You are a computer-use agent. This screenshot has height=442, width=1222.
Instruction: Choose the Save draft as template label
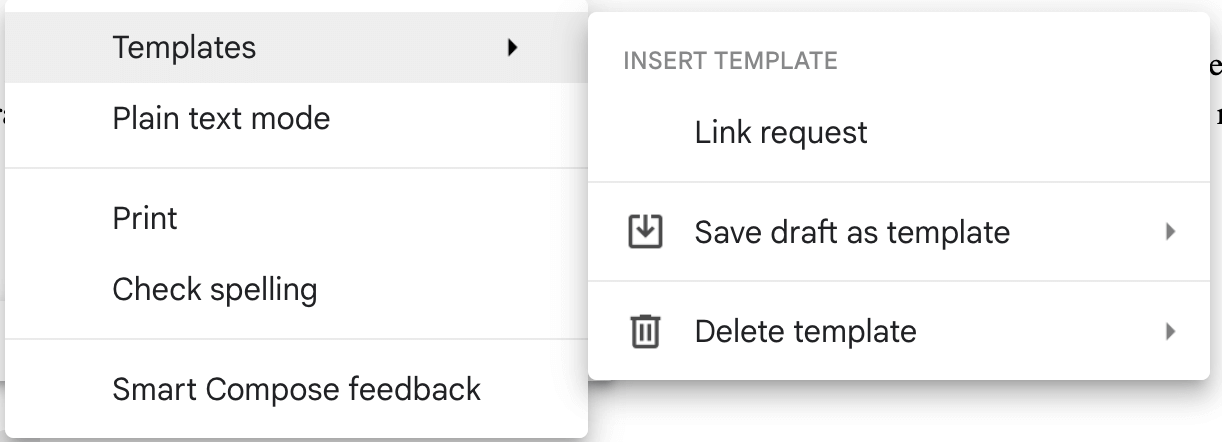pos(852,232)
